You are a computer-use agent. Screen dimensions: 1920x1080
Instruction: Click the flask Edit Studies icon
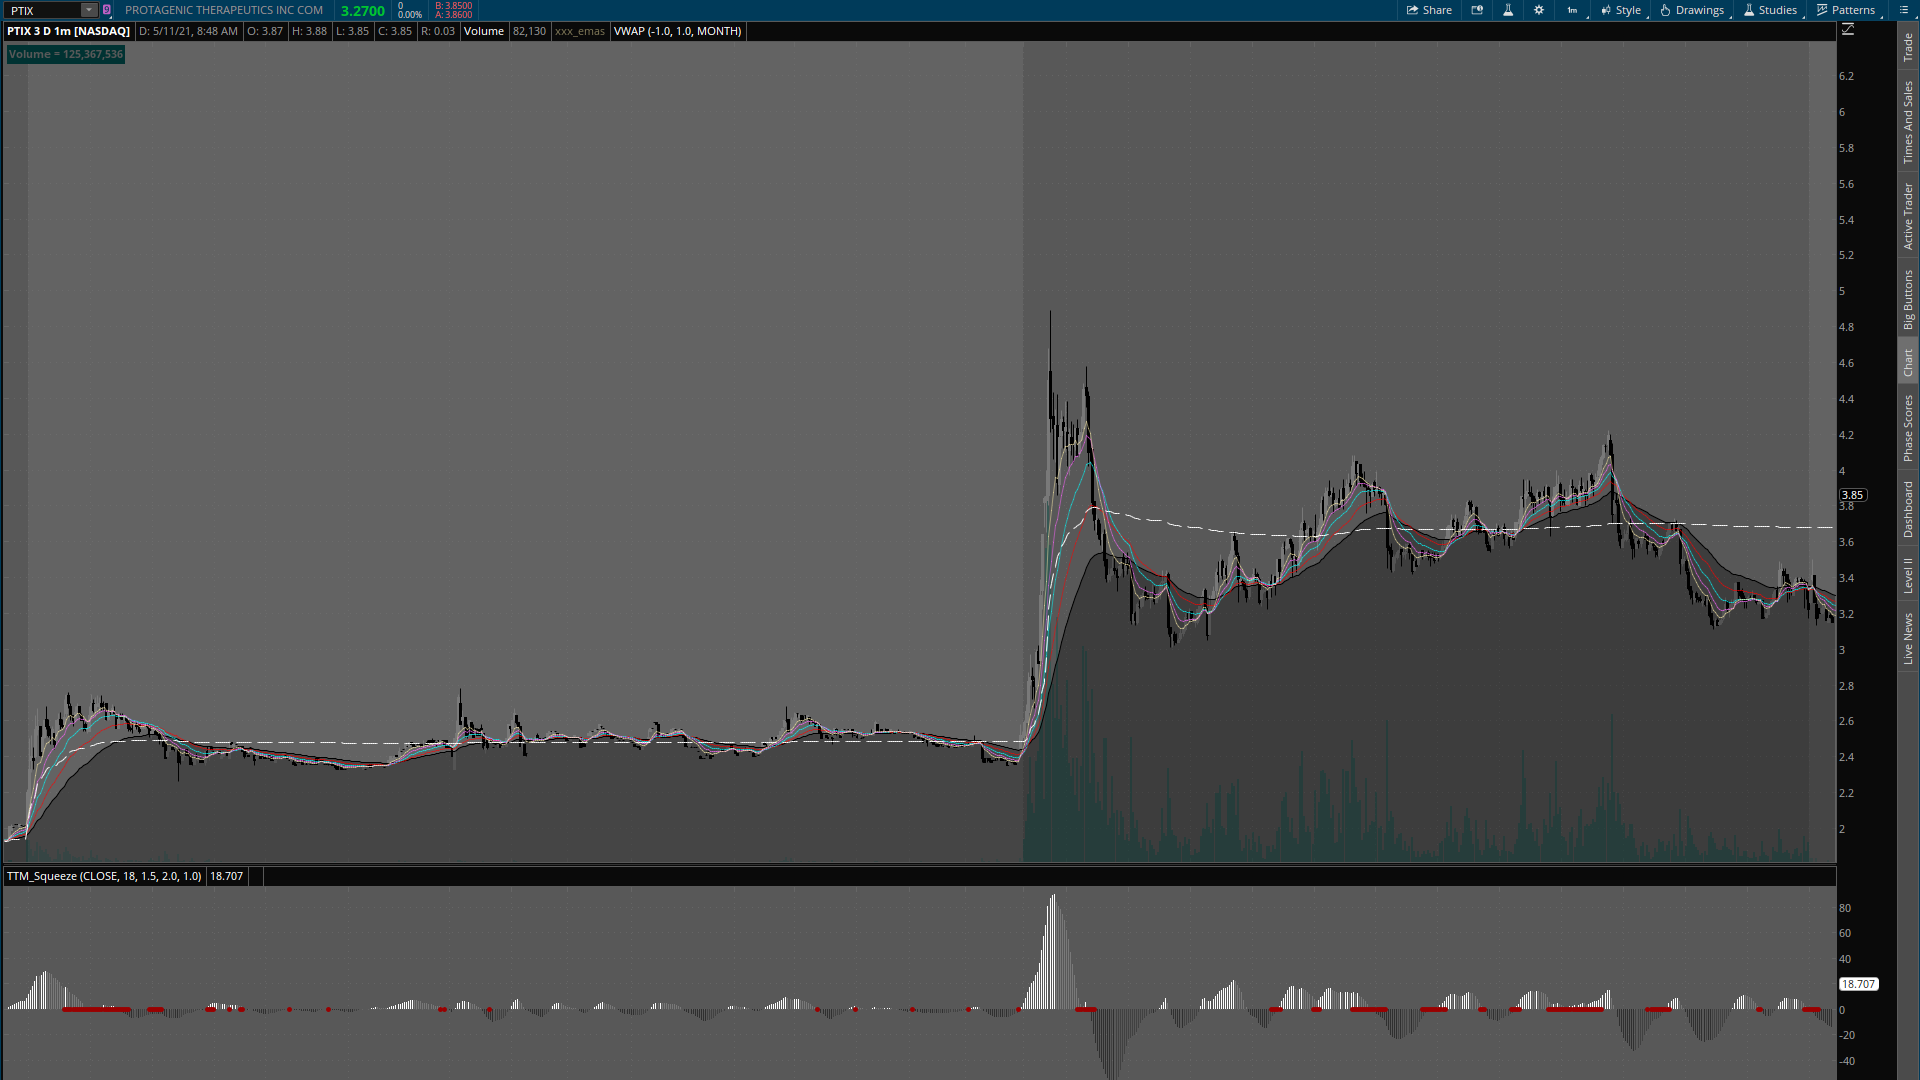(1508, 10)
